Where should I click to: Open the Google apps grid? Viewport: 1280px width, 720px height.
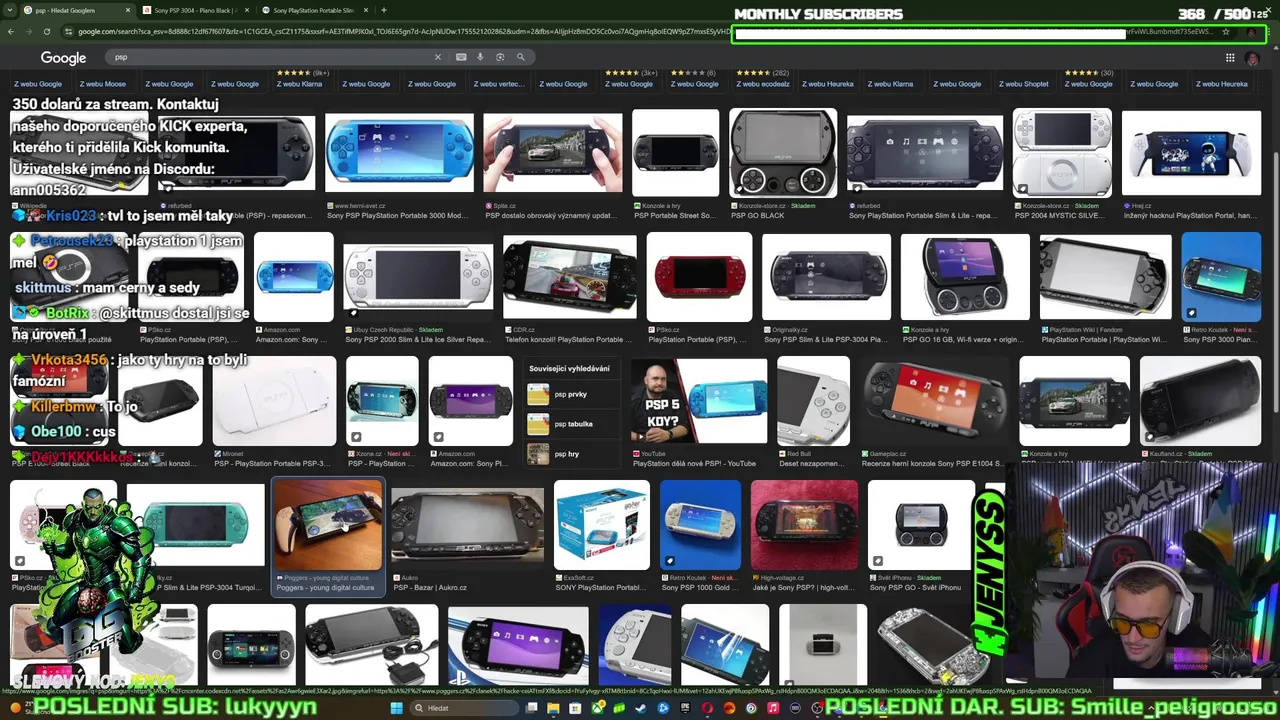pyautogui.click(x=1230, y=58)
